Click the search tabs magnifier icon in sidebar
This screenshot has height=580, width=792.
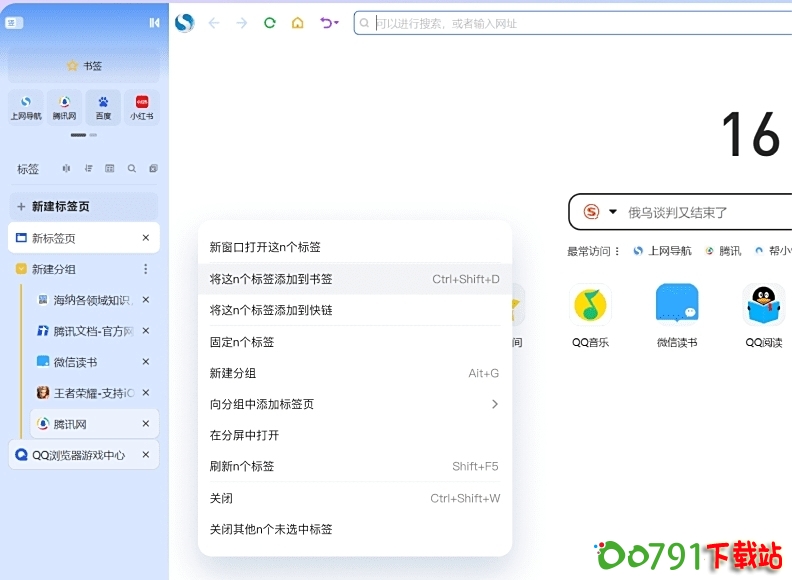click(x=132, y=169)
